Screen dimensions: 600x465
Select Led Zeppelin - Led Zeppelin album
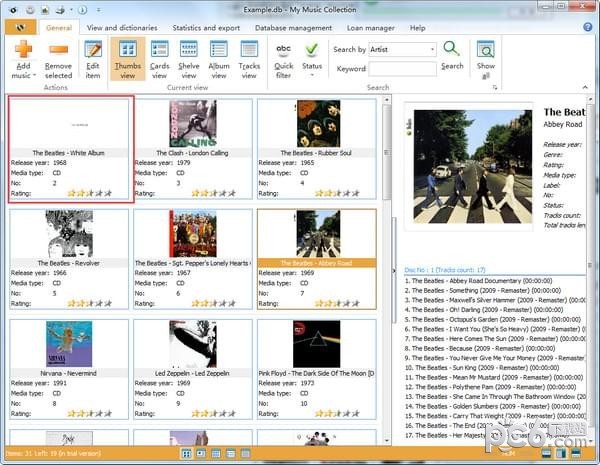(x=193, y=369)
